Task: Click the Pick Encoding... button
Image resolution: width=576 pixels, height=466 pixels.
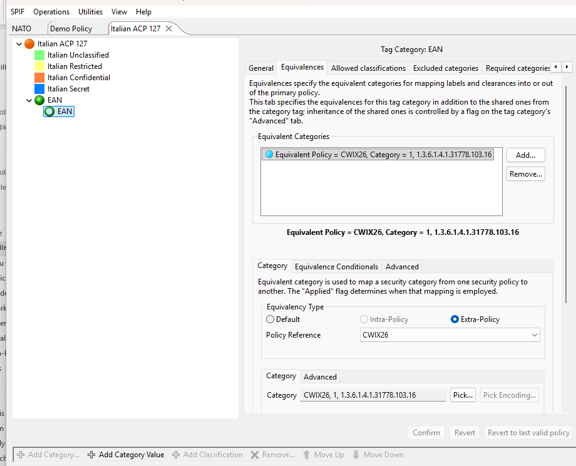Action: pyautogui.click(x=509, y=395)
